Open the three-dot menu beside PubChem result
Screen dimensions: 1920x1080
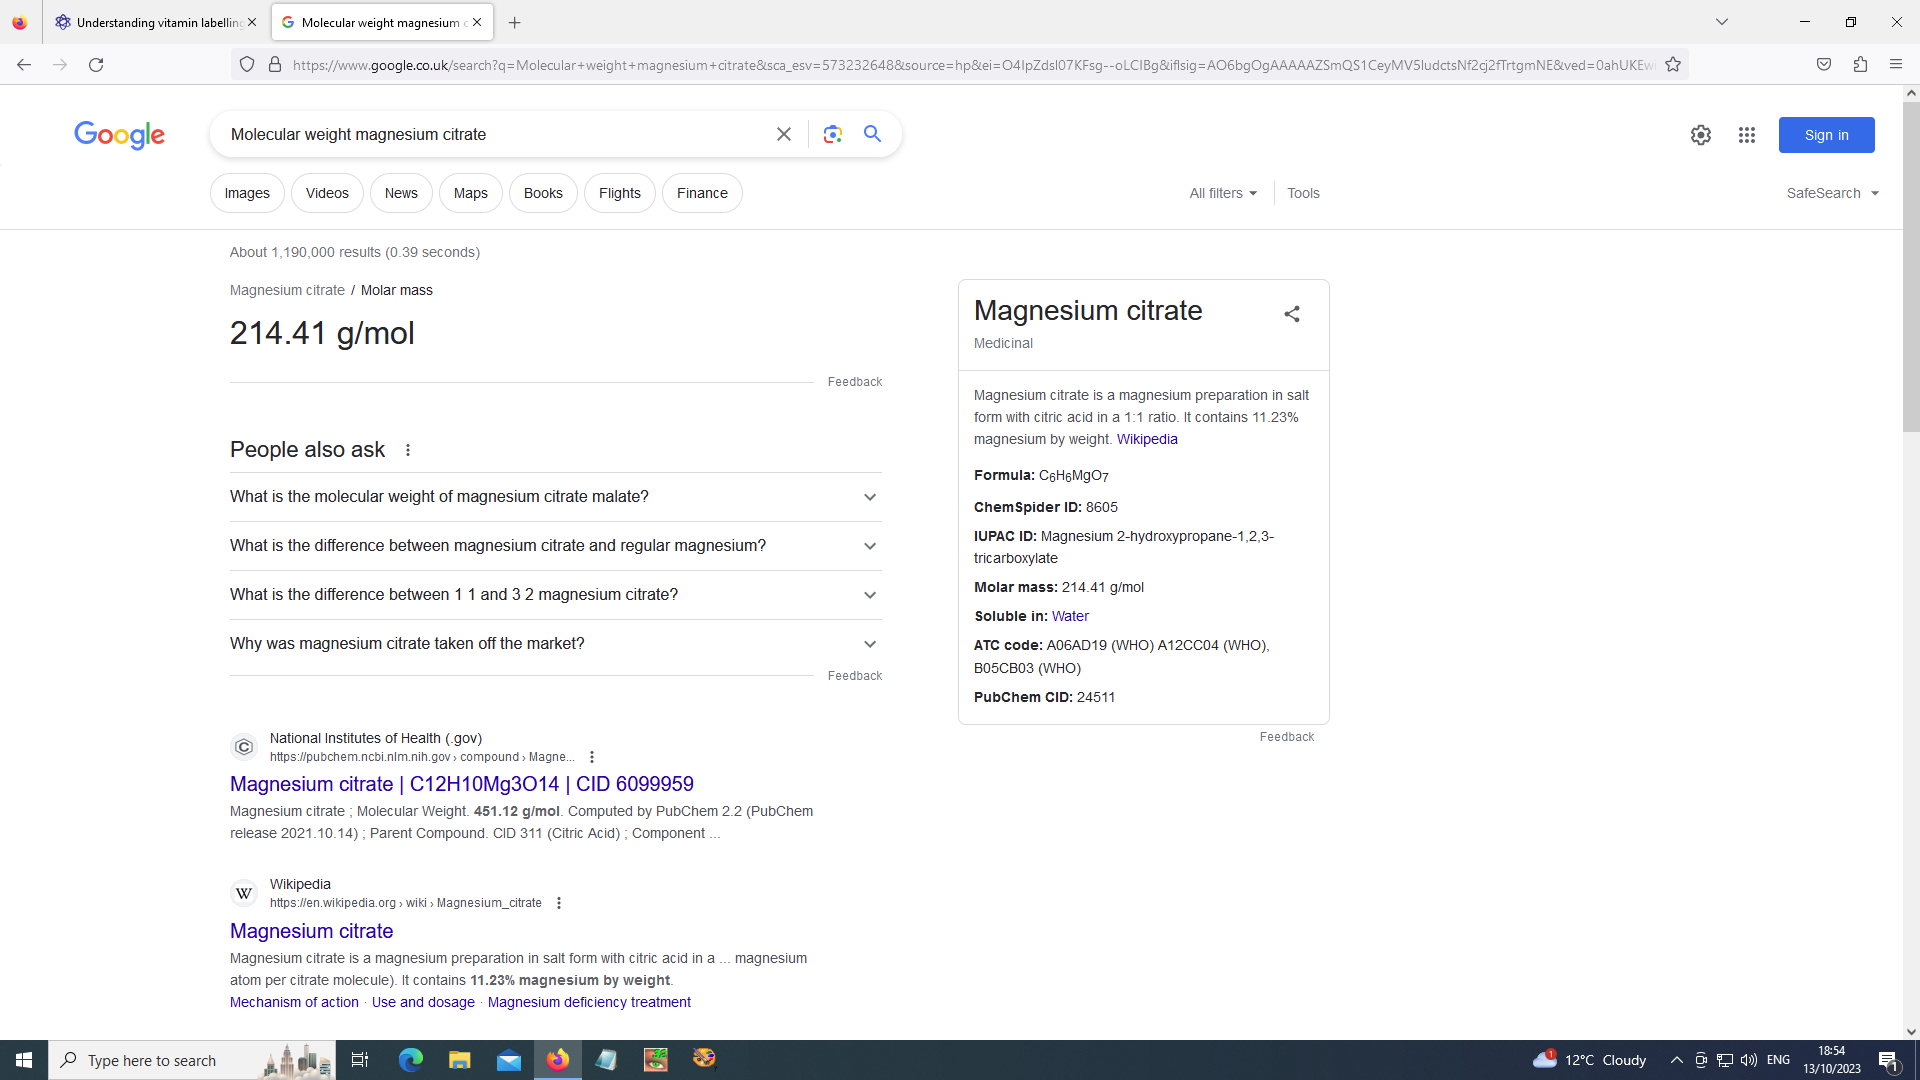pyautogui.click(x=592, y=757)
